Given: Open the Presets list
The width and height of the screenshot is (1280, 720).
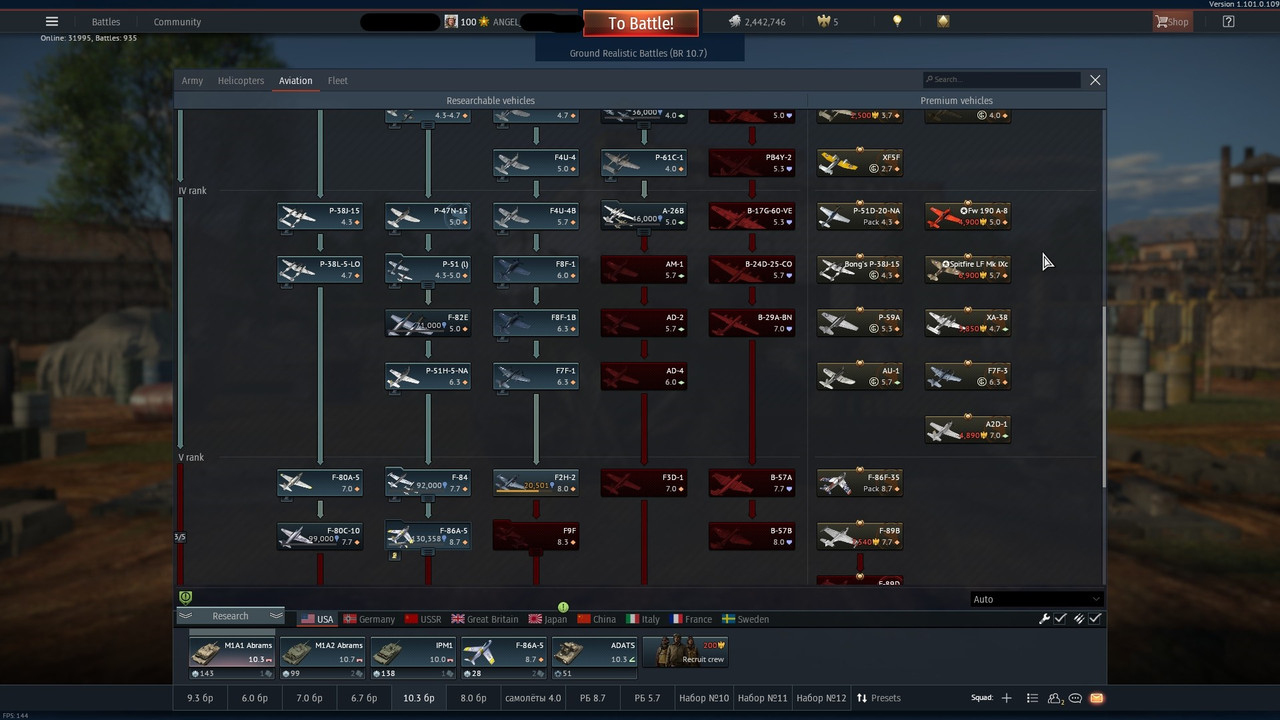Looking at the screenshot, I should (879, 698).
